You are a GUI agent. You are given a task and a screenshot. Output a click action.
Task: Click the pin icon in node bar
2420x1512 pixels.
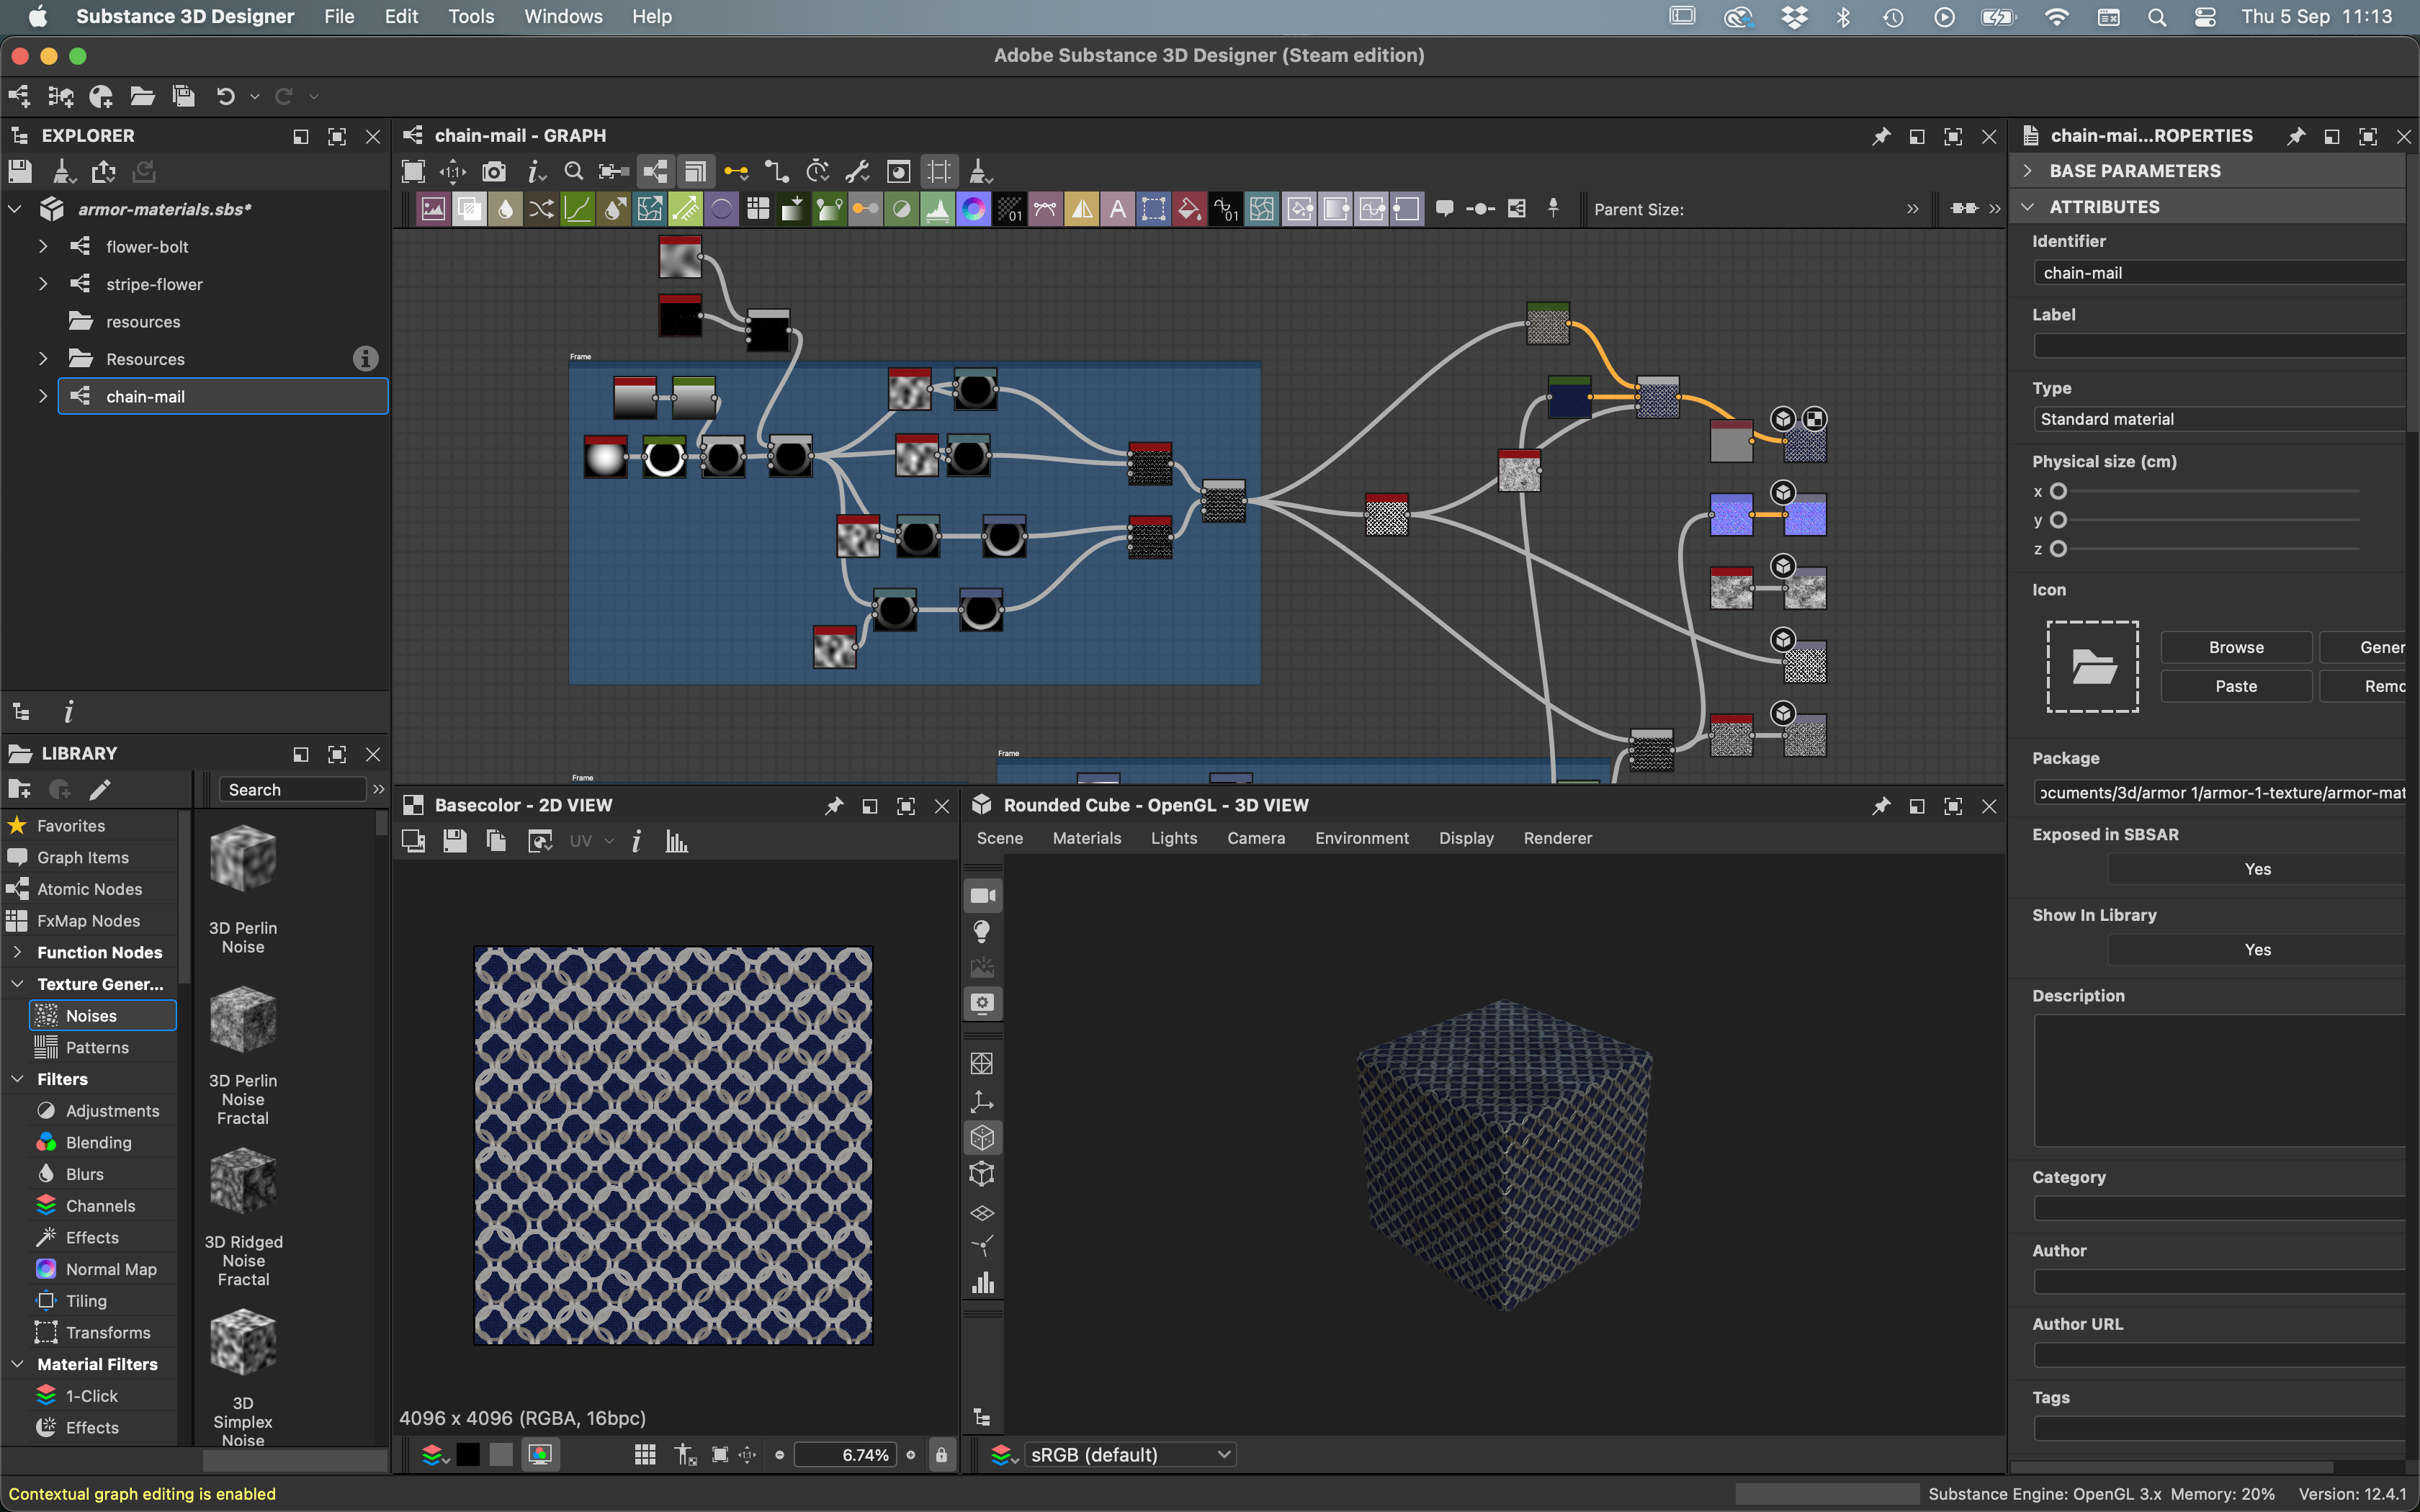[x=1553, y=208]
